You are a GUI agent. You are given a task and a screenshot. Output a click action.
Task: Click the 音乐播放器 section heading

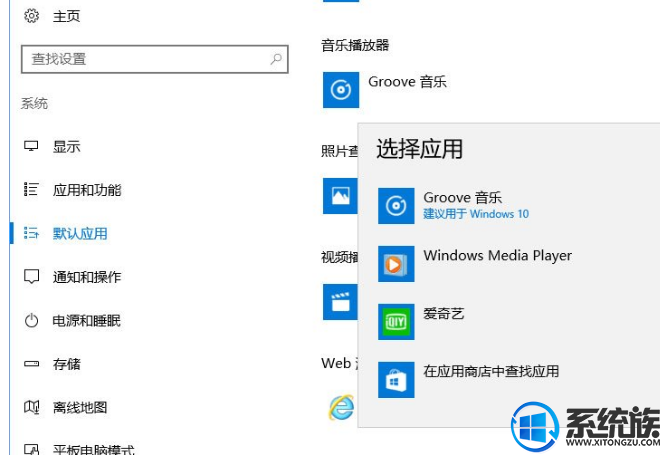pos(355,45)
